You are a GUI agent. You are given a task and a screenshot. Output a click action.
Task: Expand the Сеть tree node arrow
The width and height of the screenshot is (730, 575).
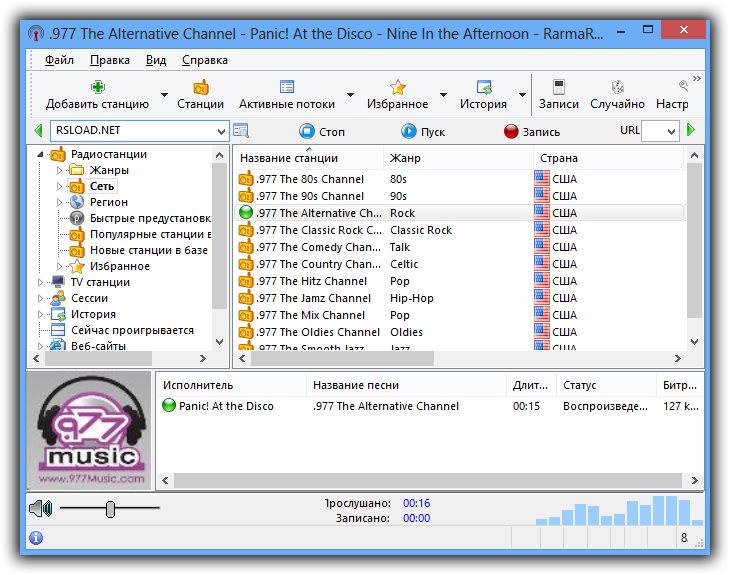(x=59, y=186)
